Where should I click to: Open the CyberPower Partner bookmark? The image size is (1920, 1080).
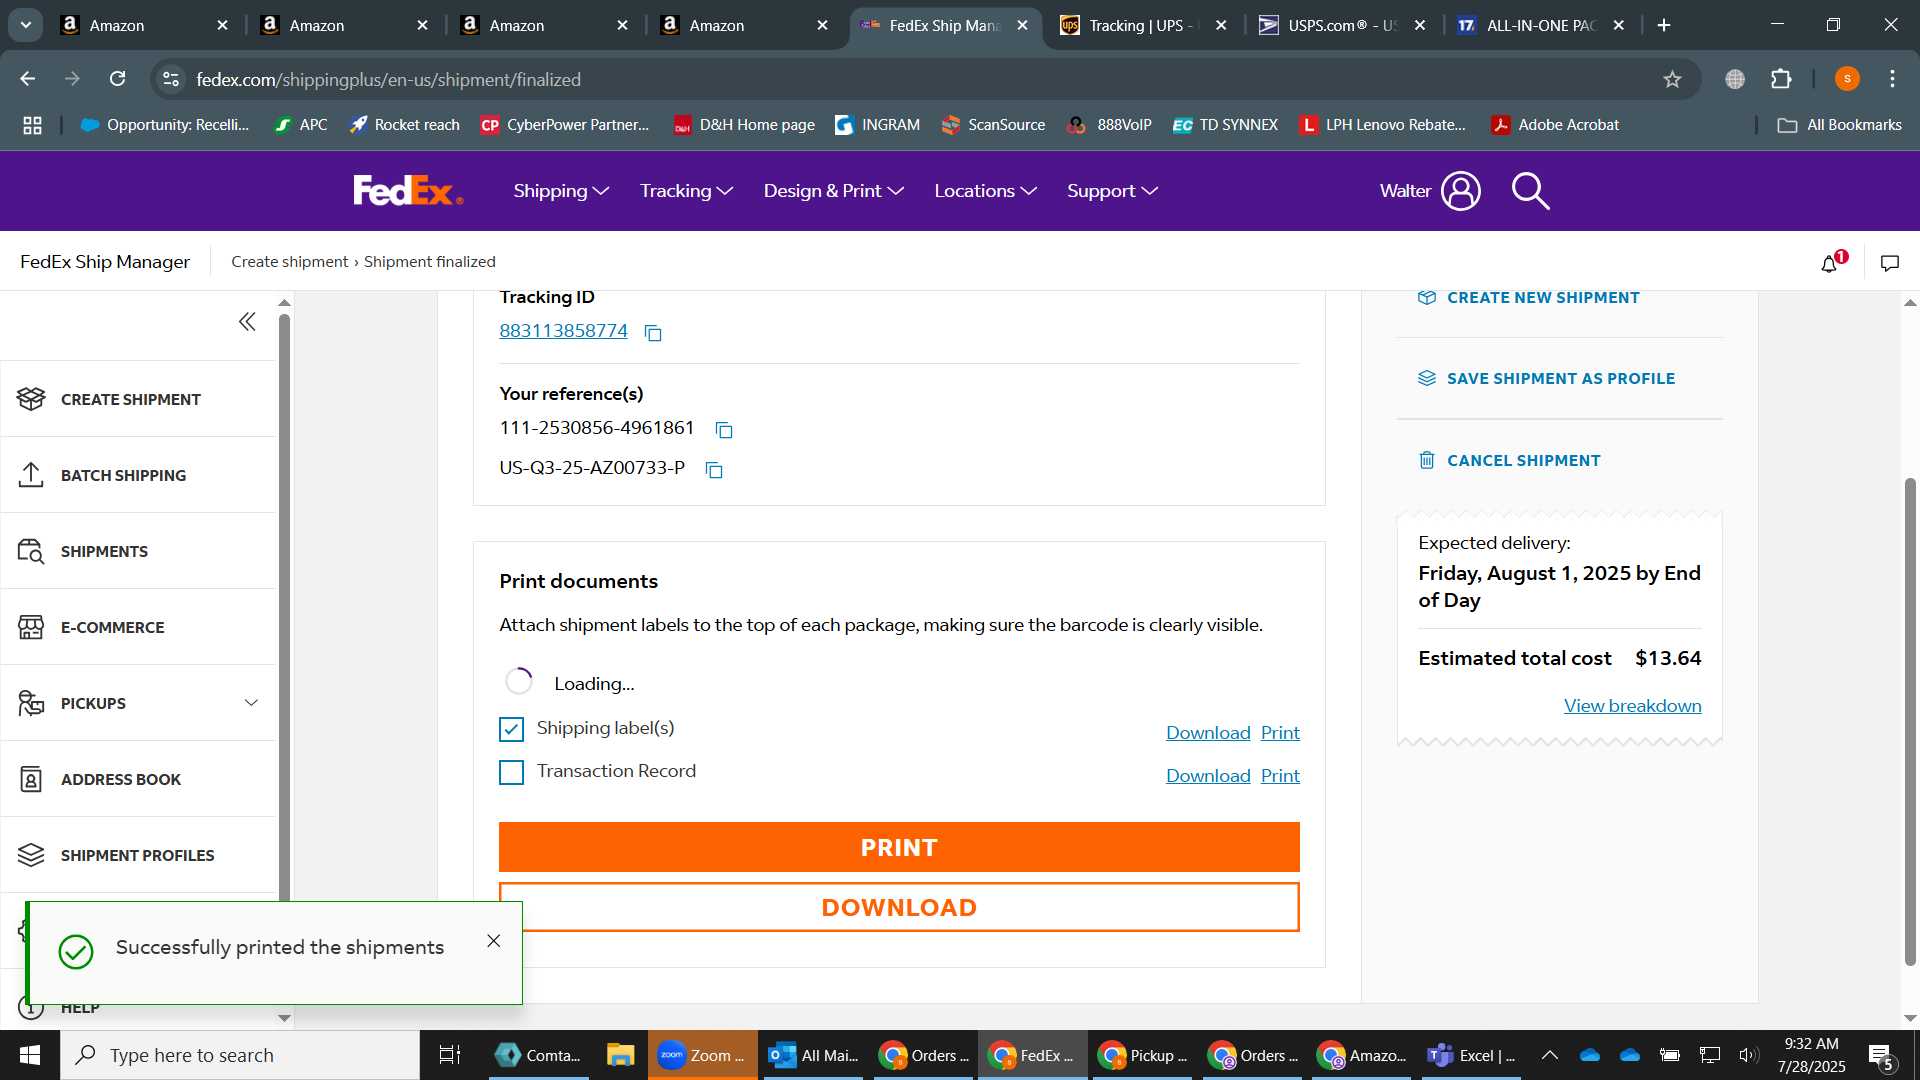(x=565, y=125)
